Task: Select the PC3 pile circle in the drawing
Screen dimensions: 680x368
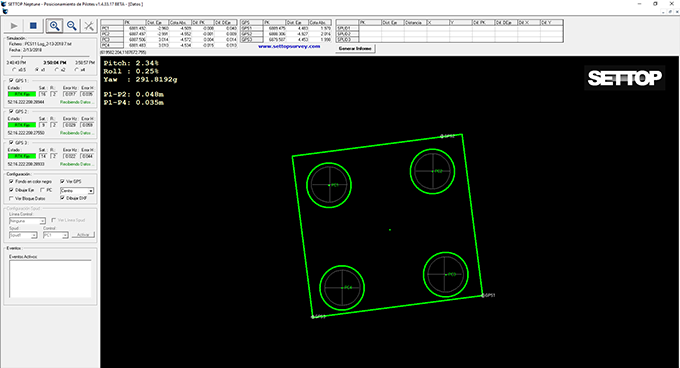Action: click(x=445, y=274)
